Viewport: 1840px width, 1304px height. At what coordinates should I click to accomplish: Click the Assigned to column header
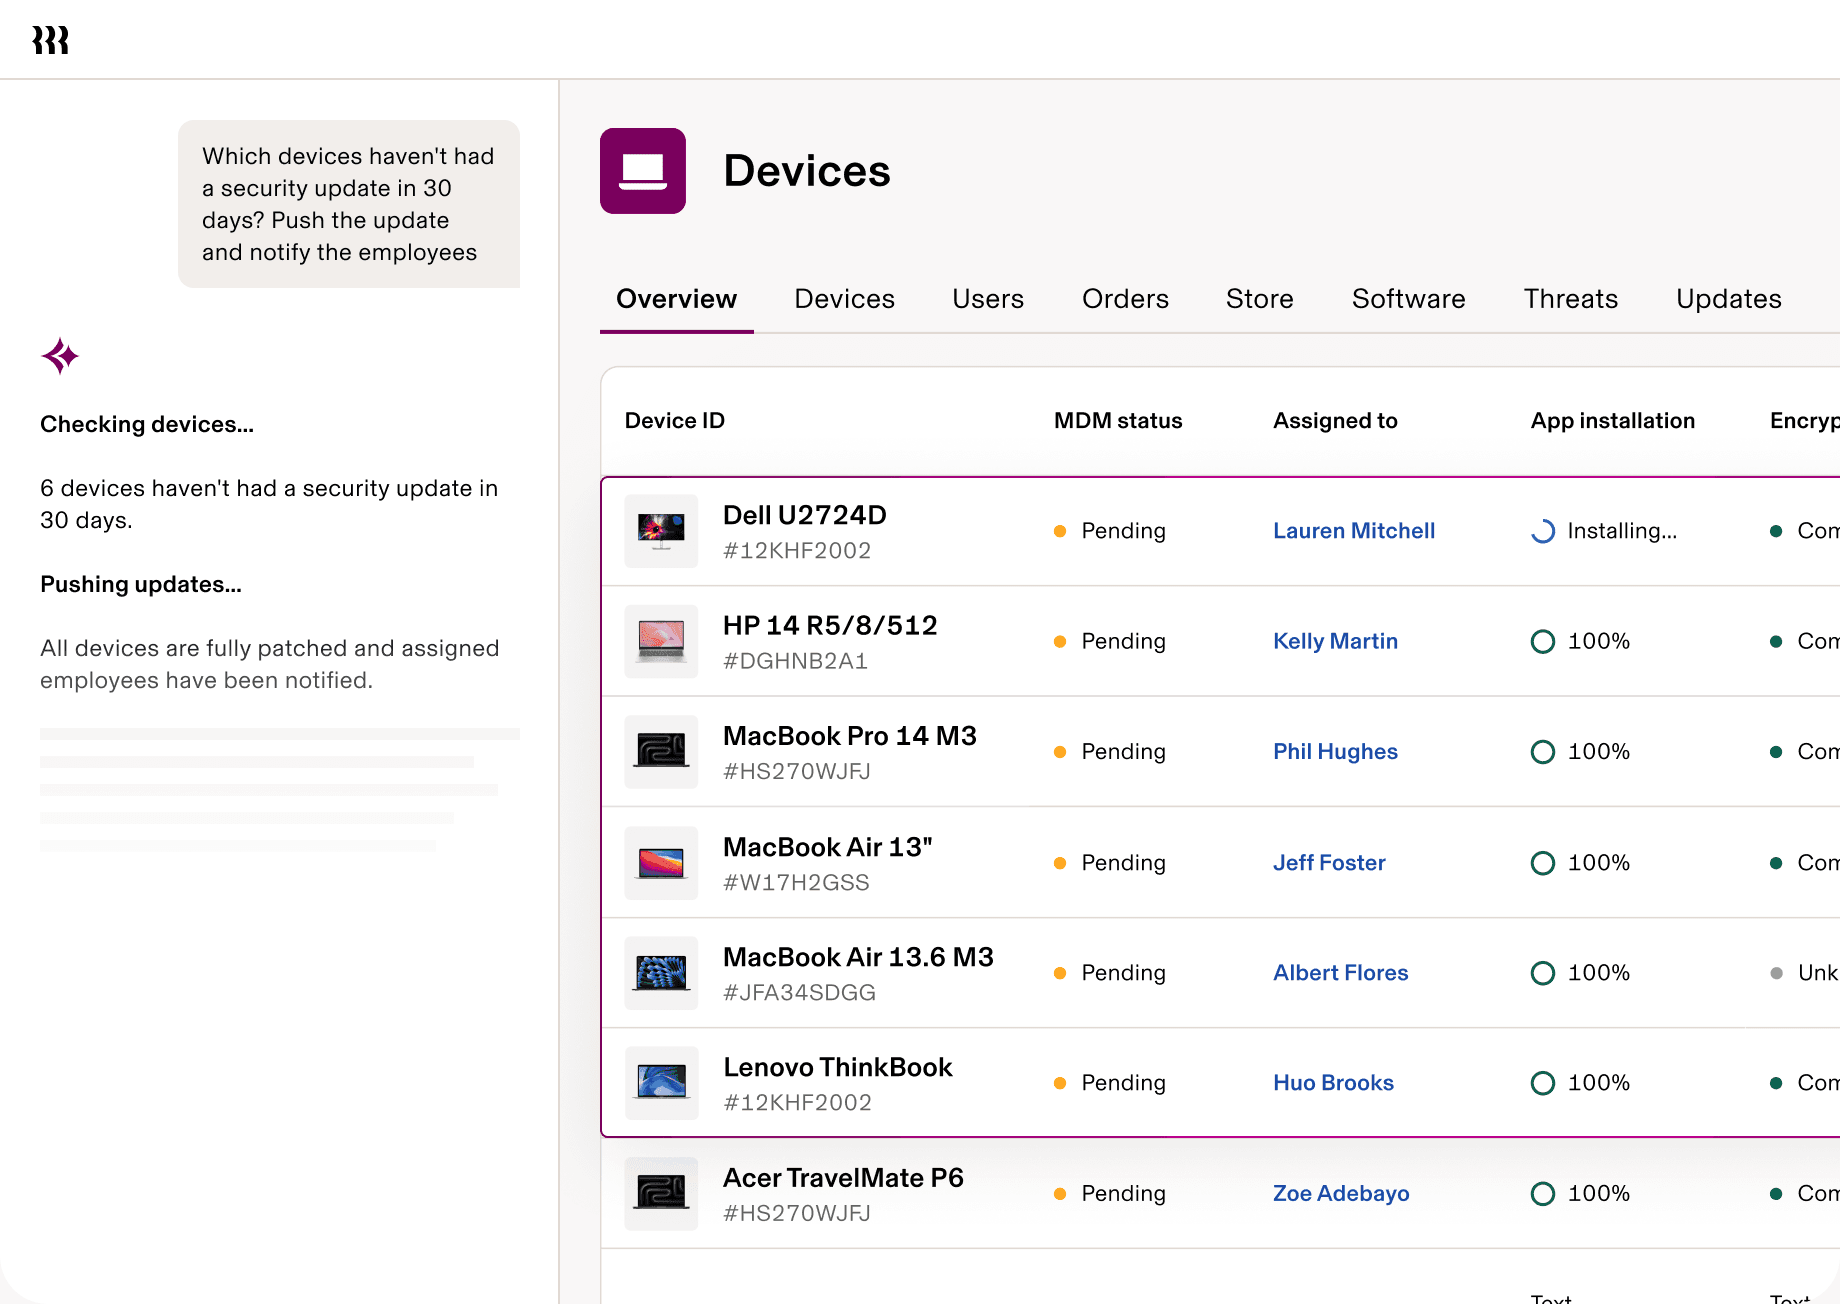pos(1336,421)
